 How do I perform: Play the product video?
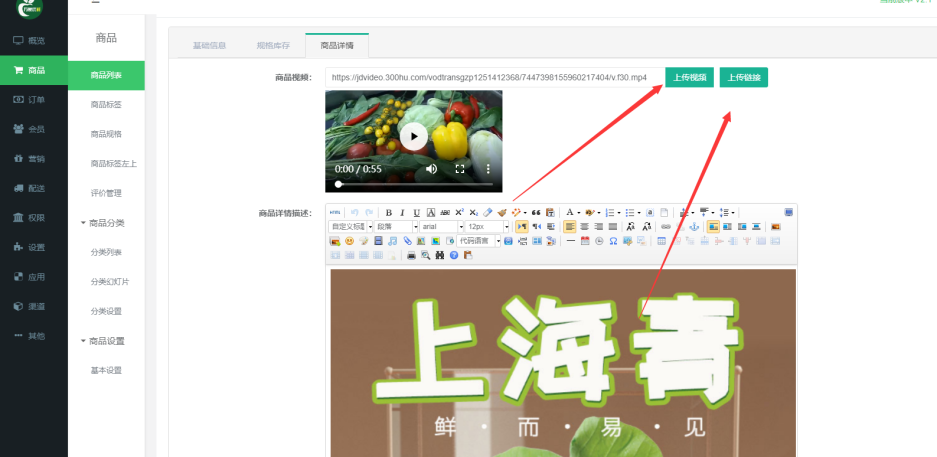[x=414, y=137]
